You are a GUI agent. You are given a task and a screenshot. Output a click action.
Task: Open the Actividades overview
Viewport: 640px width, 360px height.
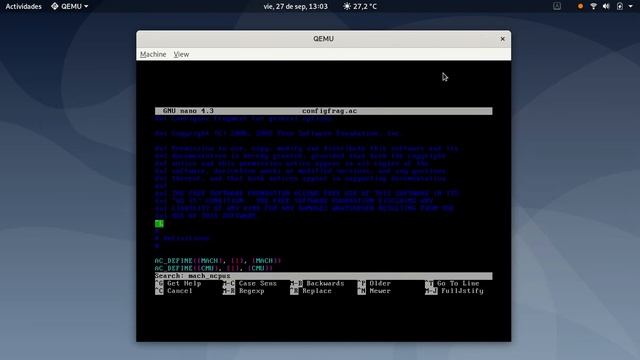click(x=23, y=6)
